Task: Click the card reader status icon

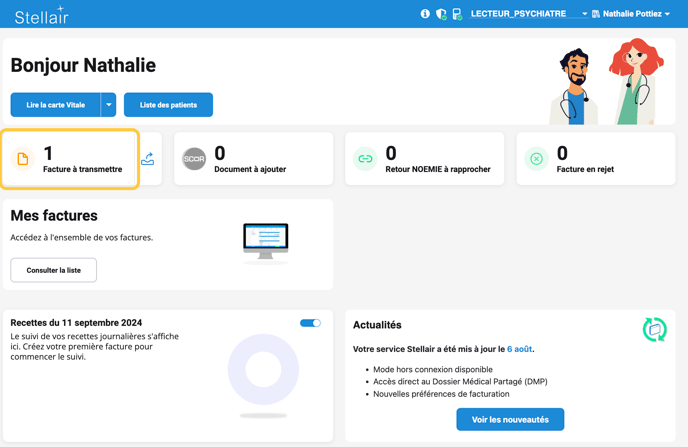Action: tap(457, 14)
